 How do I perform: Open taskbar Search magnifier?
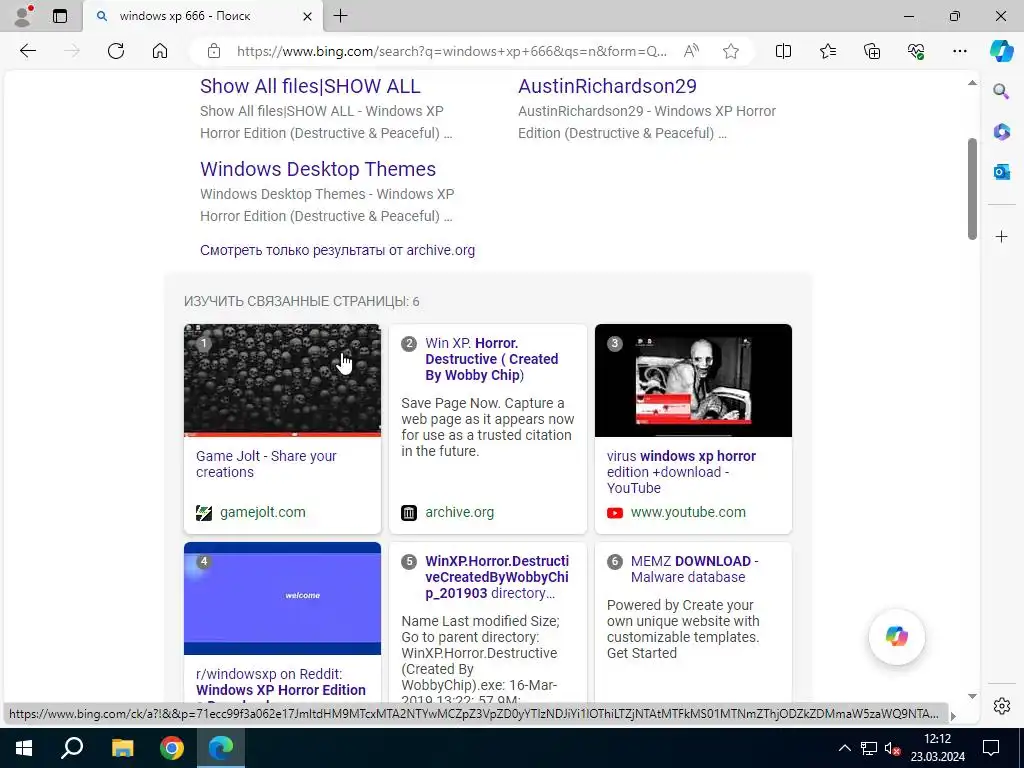[72, 748]
